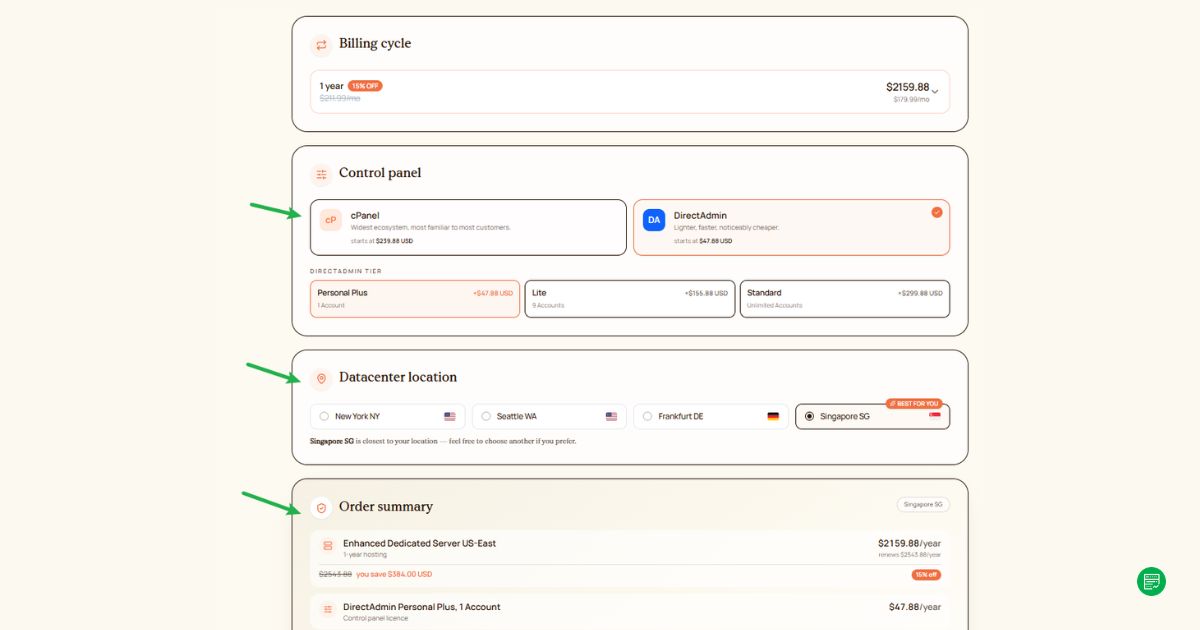Click the Order summary heading
Image resolution: width=1200 pixels, height=630 pixels.
[386, 507]
